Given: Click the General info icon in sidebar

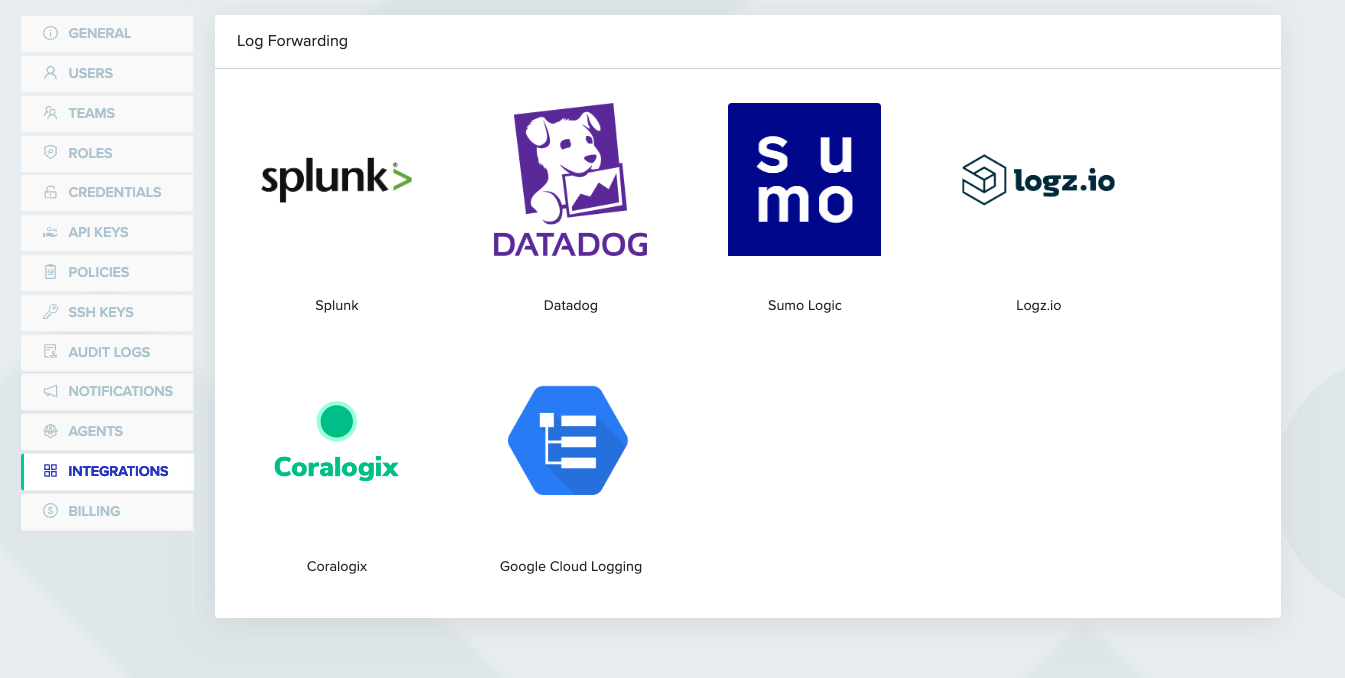Looking at the screenshot, I should point(50,33).
